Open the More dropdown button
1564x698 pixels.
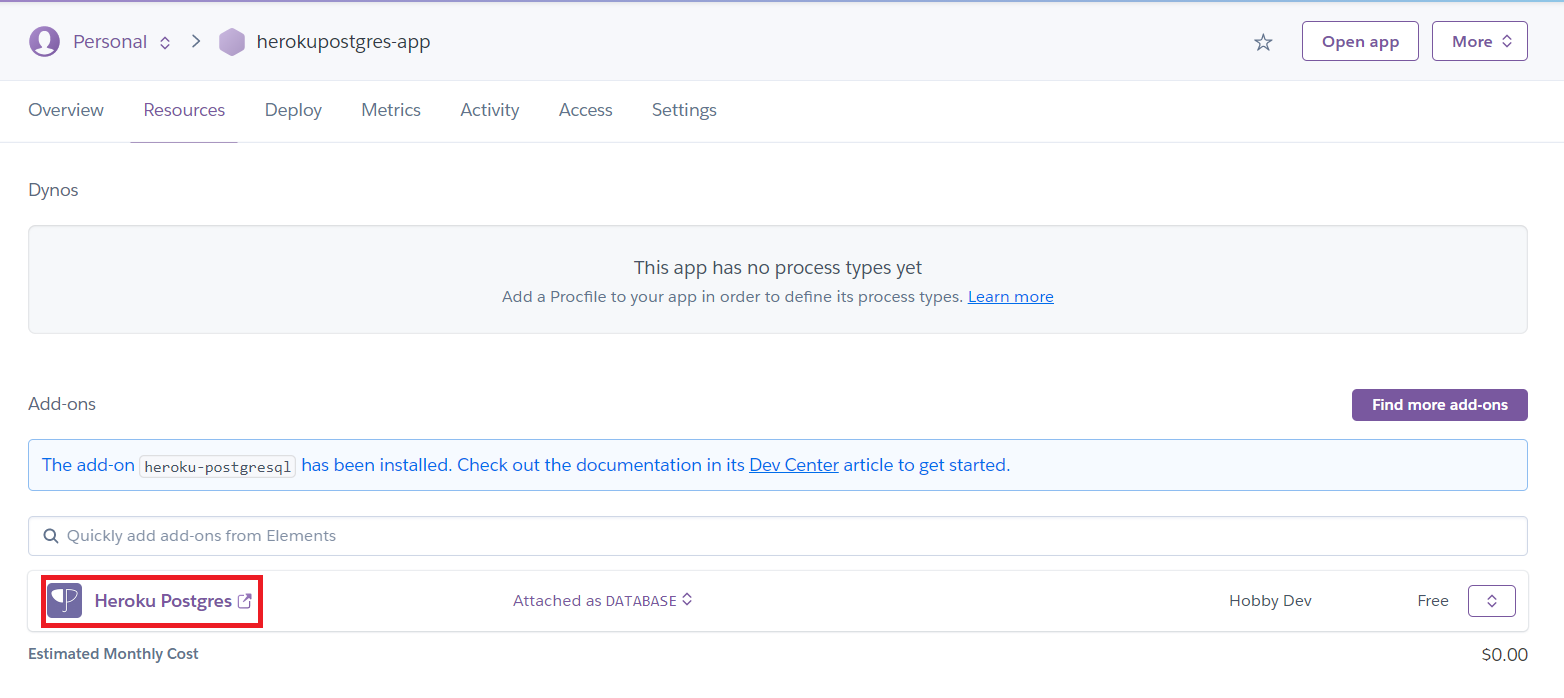click(1479, 41)
